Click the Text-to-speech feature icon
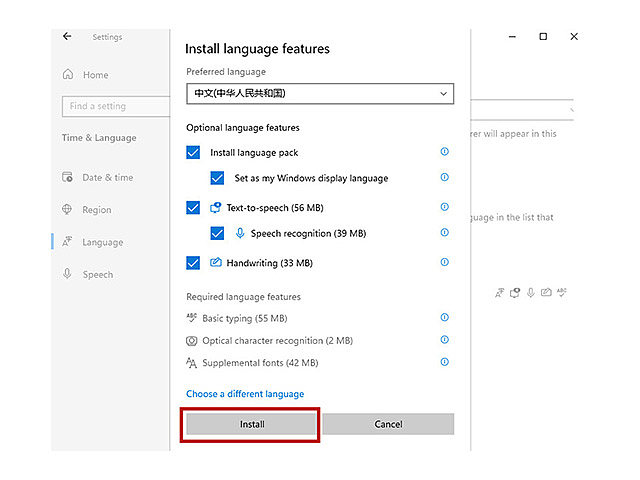 216,208
